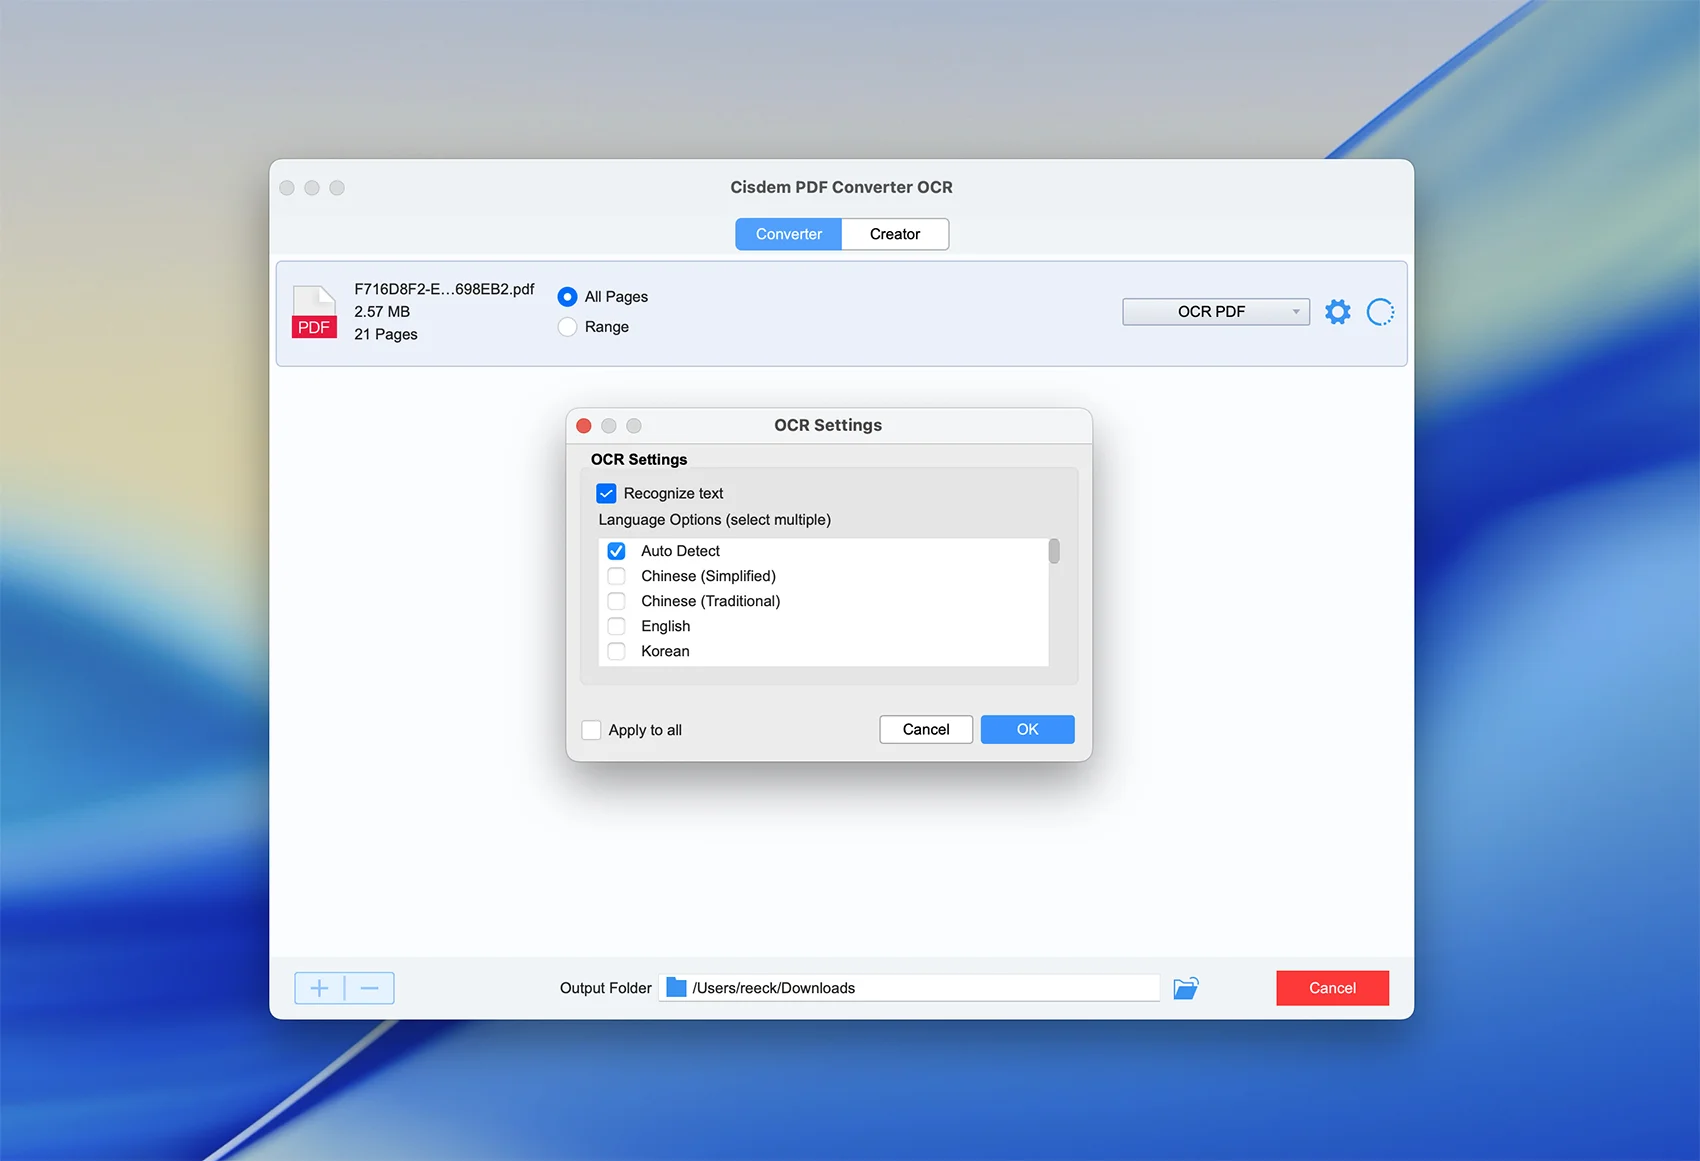Image resolution: width=1700 pixels, height=1161 pixels.
Task: Select the Range radio button
Action: pos(567,327)
